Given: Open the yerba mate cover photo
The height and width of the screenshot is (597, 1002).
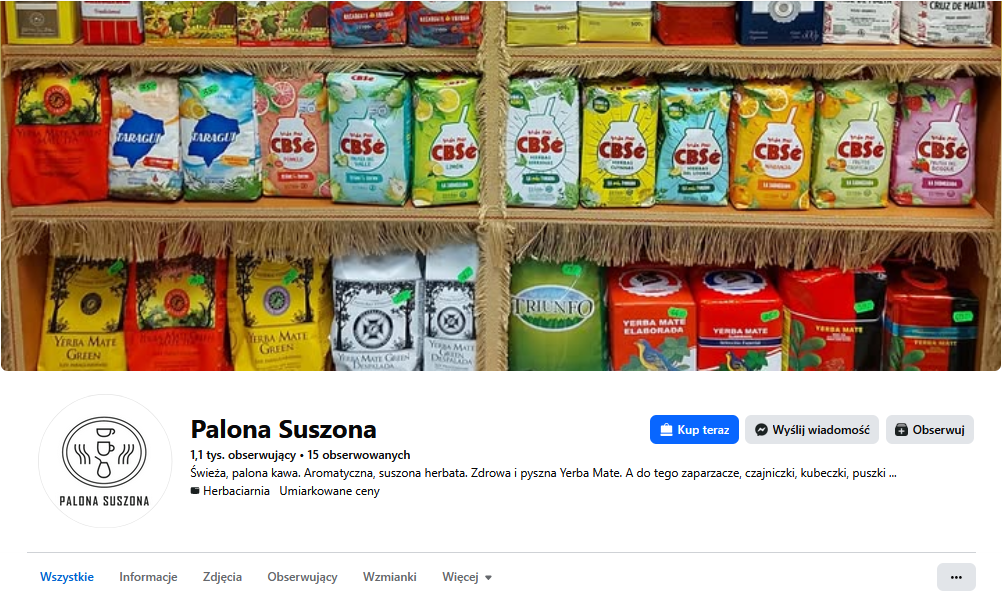Looking at the screenshot, I should [x=501, y=185].
